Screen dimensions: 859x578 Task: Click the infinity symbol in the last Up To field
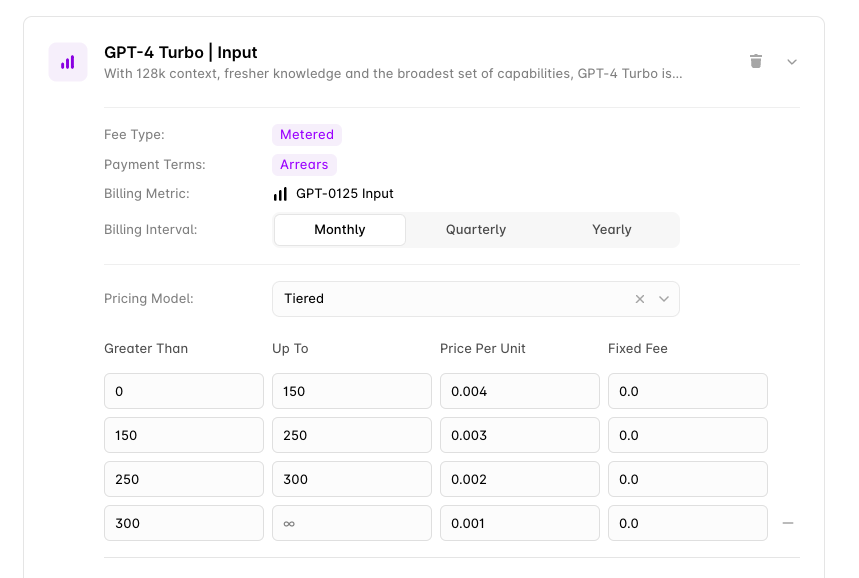point(290,522)
